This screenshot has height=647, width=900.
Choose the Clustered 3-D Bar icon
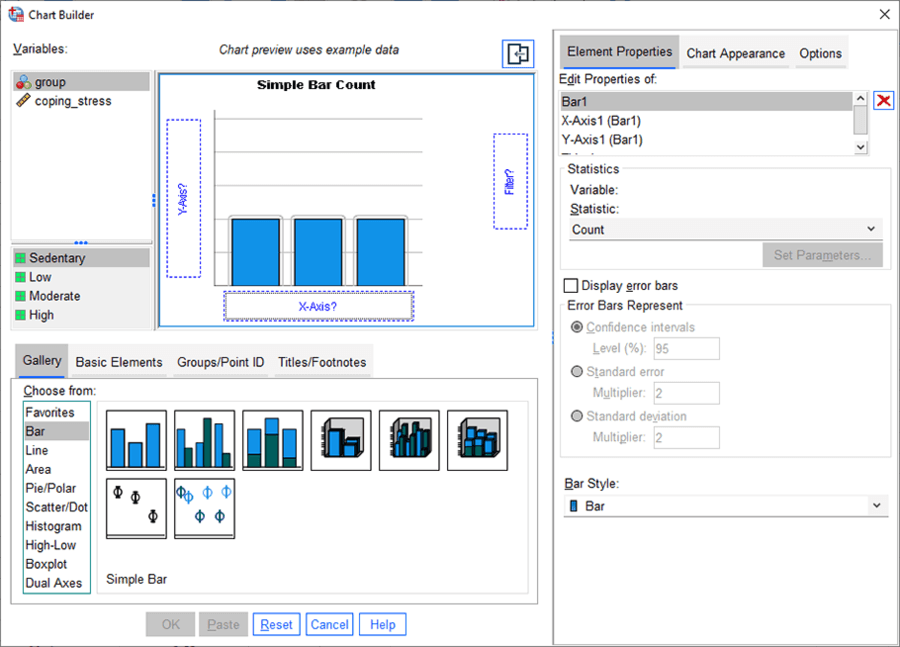[x=409, y=440]
